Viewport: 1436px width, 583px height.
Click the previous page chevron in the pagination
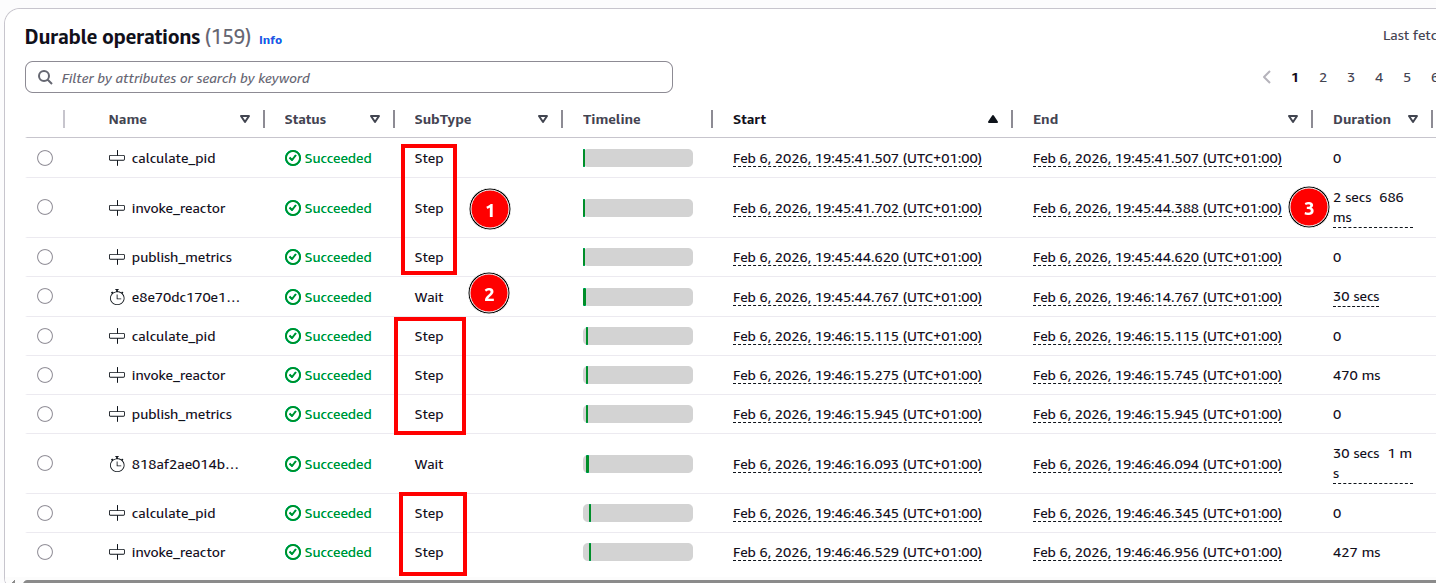(x=1267, y=77)
